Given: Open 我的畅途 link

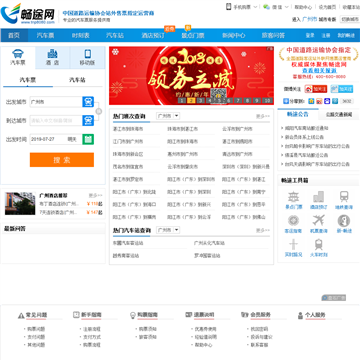Looking at the screenshot, I should click(x=346, y=35).
